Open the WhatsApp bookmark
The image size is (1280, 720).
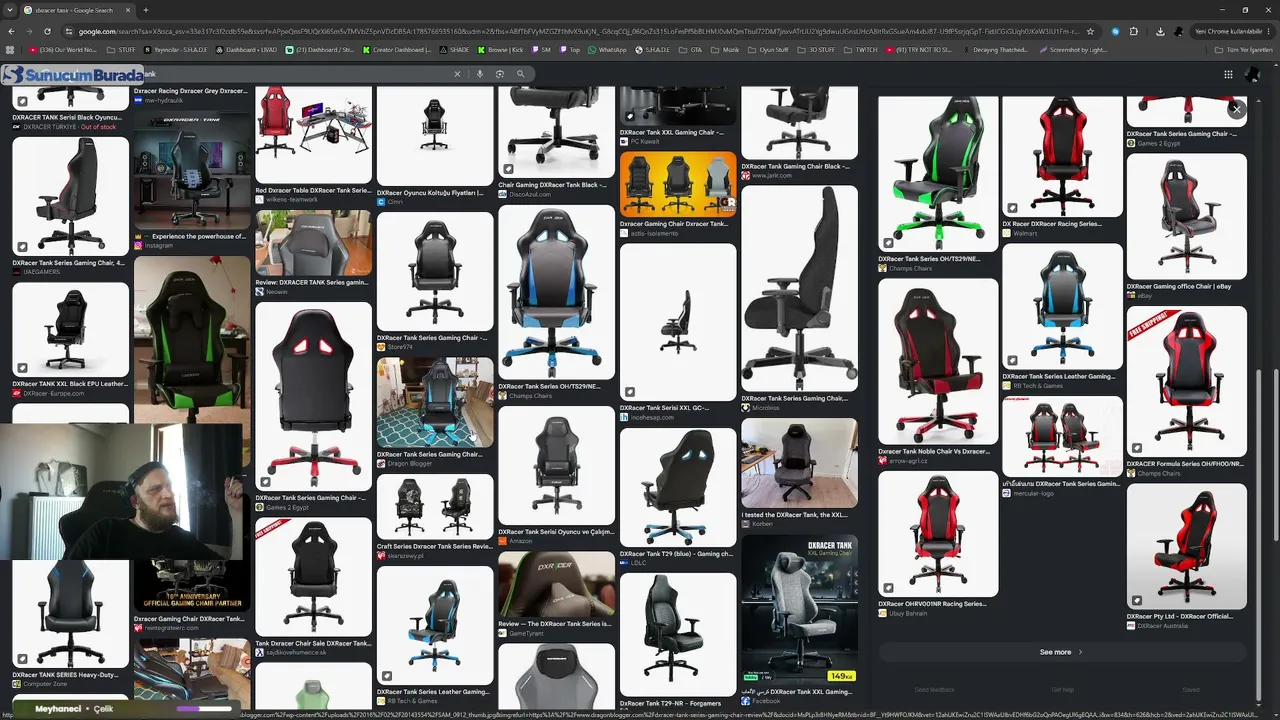click(x=607, y=49)
